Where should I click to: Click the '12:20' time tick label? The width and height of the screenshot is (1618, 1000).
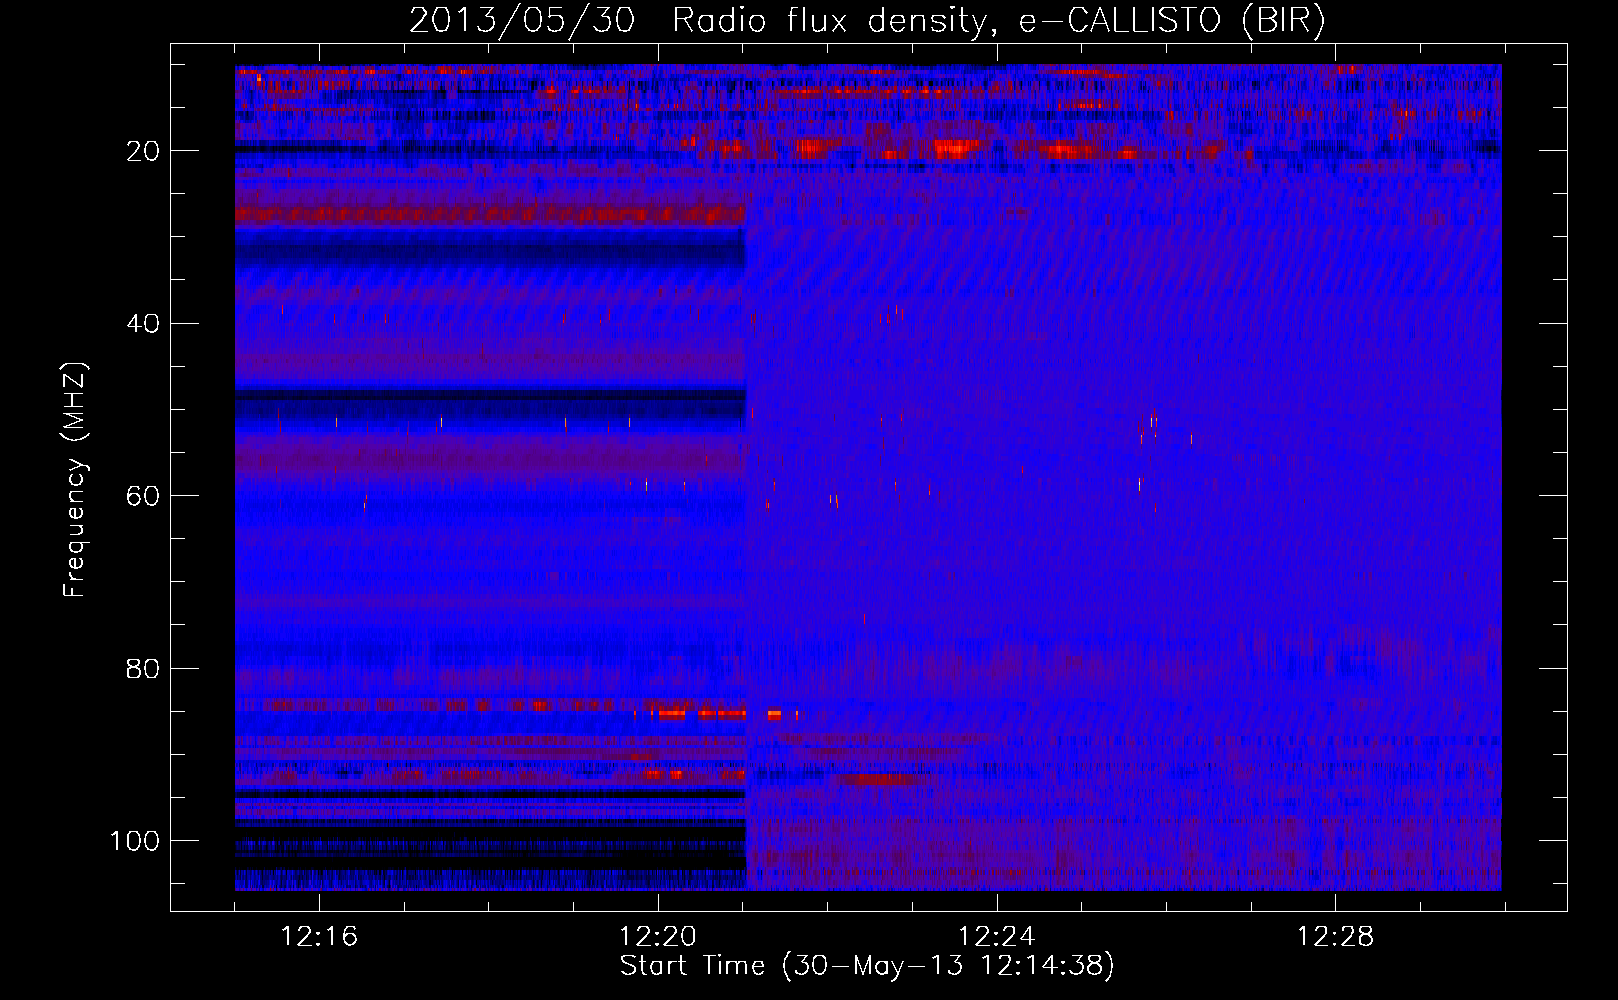coord(658,937)
